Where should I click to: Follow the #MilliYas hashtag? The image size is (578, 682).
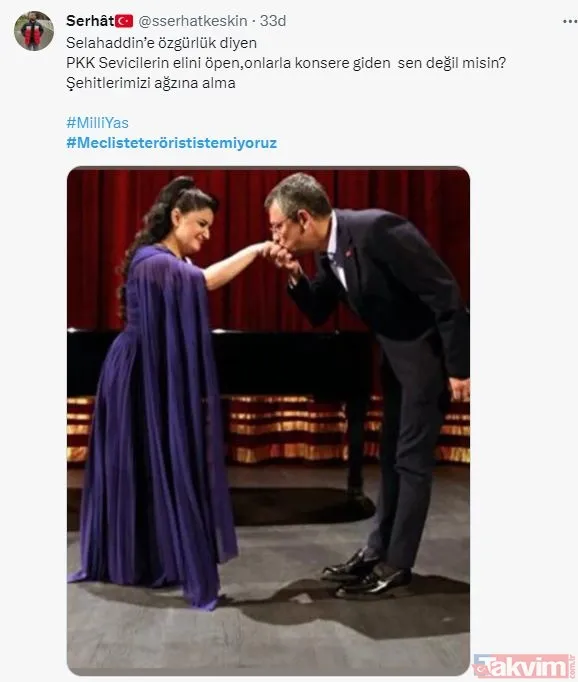click(x=97, y=123)
